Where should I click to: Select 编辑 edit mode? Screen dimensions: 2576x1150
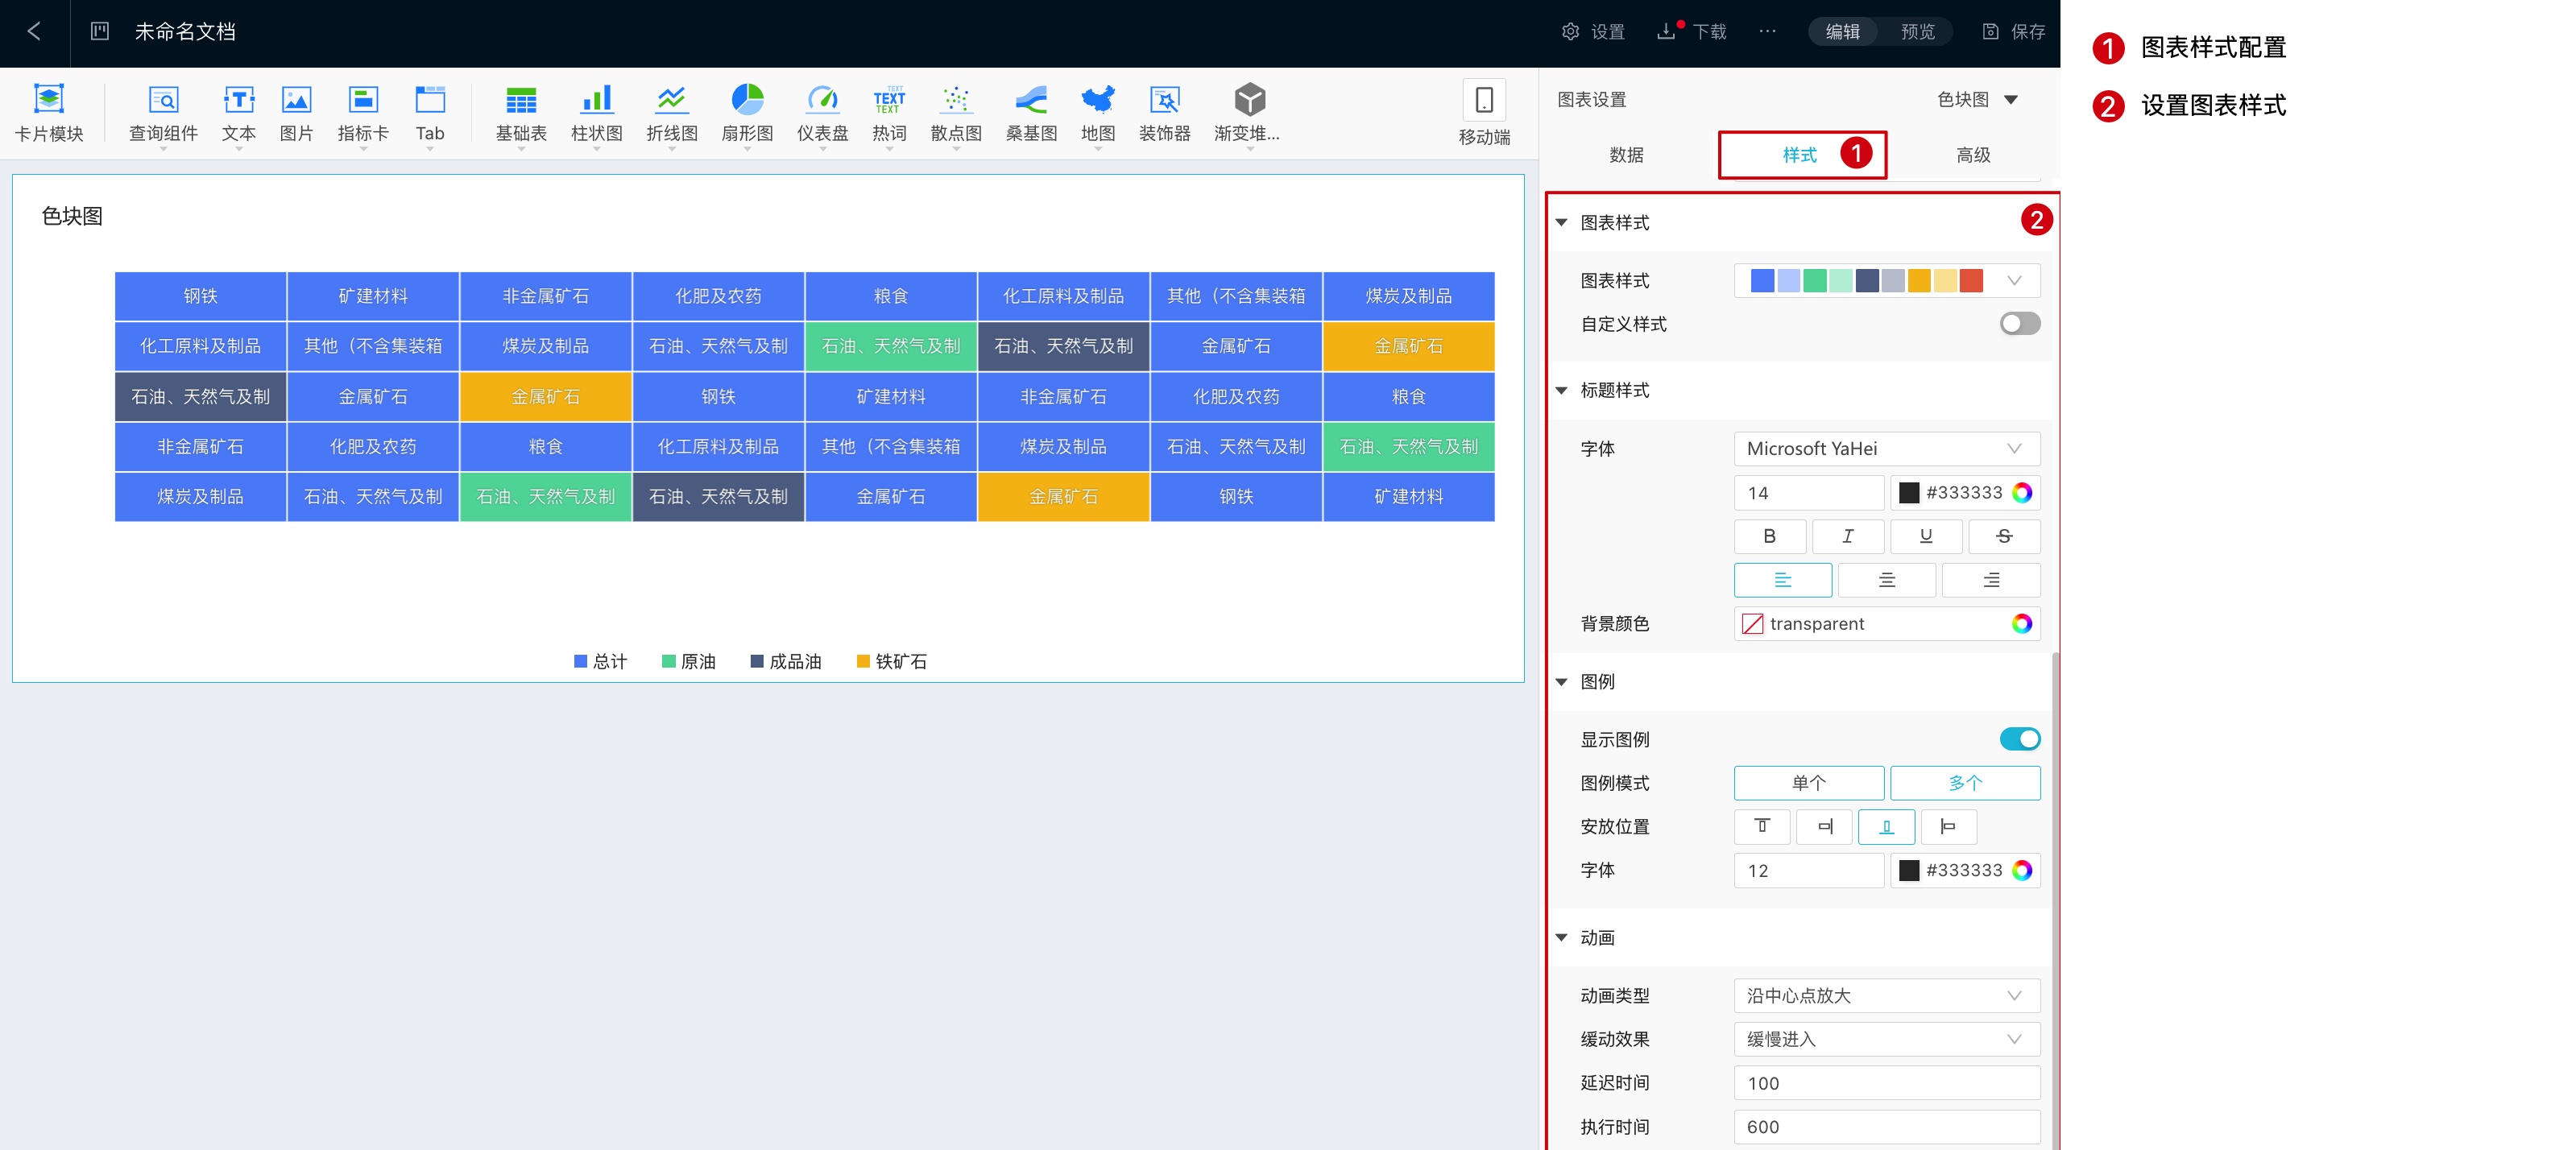click(x=1842, y=31)
